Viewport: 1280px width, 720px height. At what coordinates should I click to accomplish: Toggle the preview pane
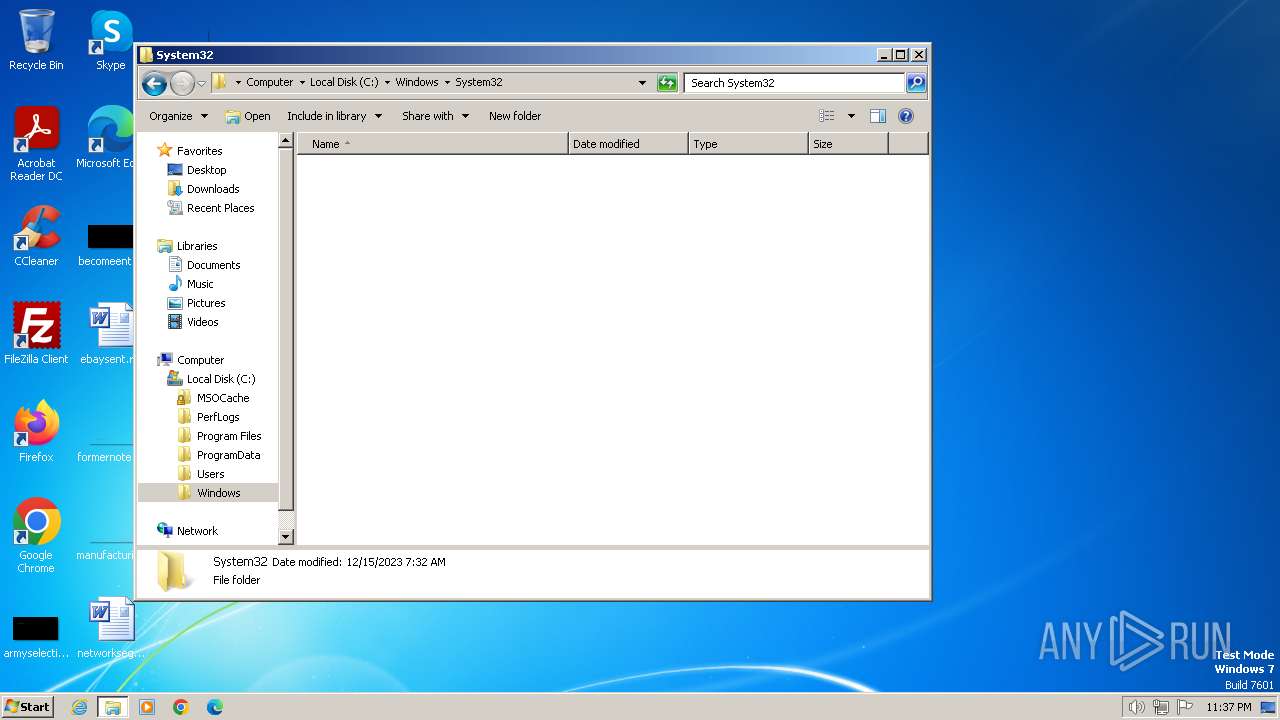click(877, 116)
